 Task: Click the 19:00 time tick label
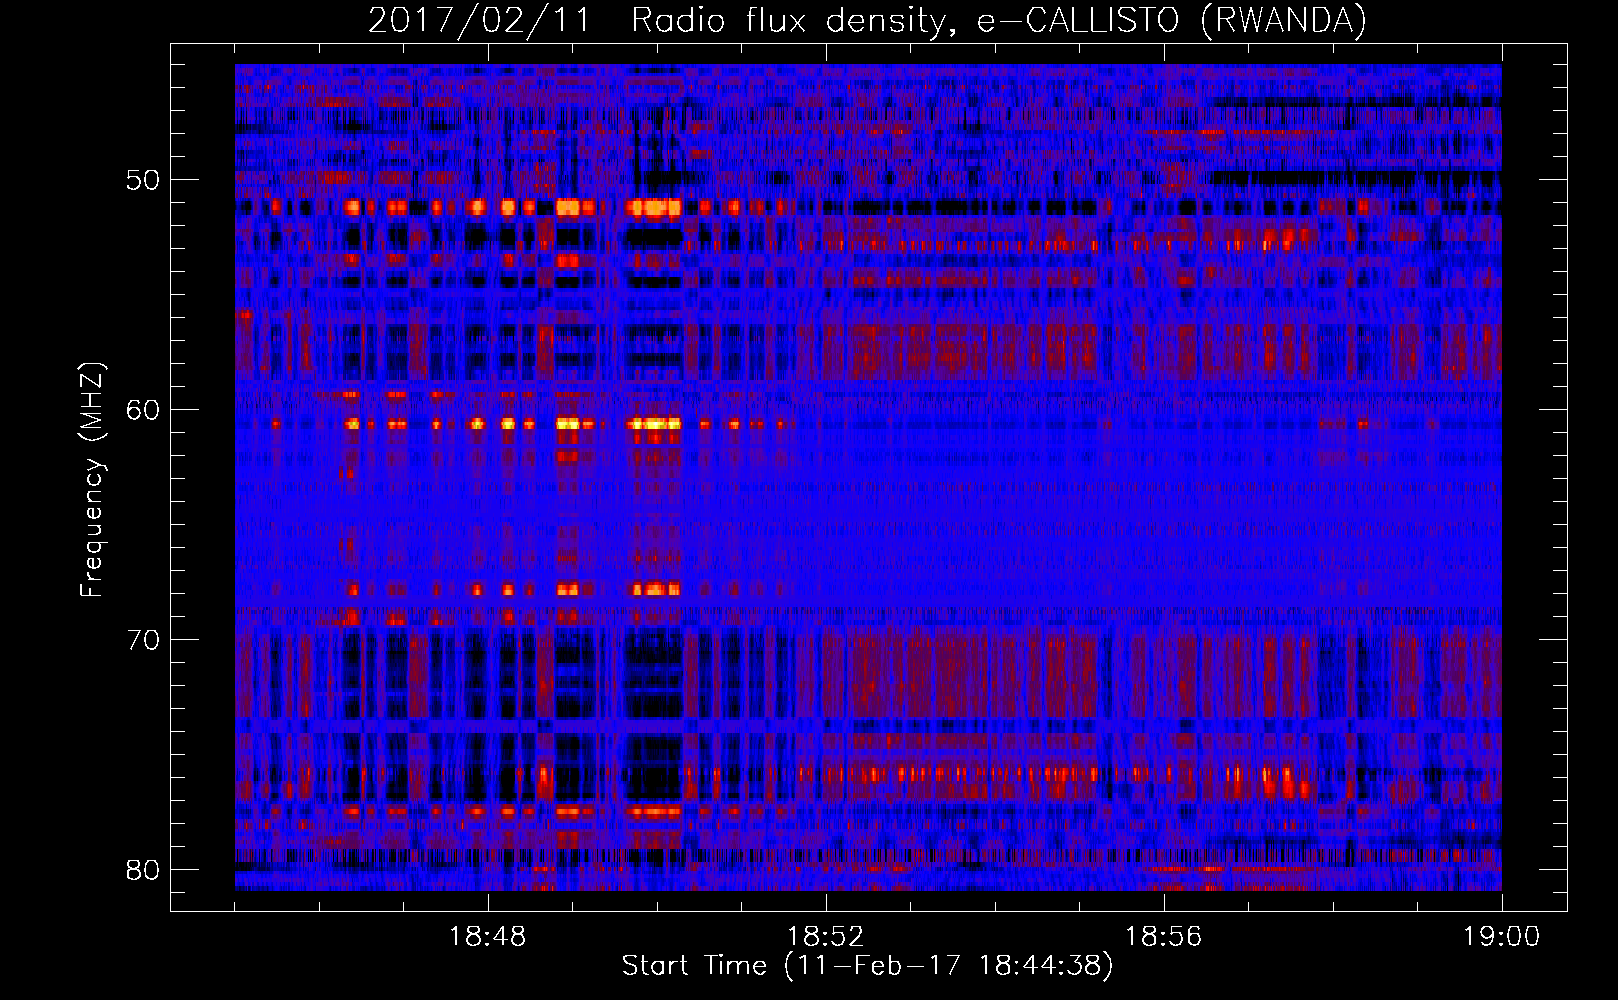pyautogui.click(x=1502, y=937)
